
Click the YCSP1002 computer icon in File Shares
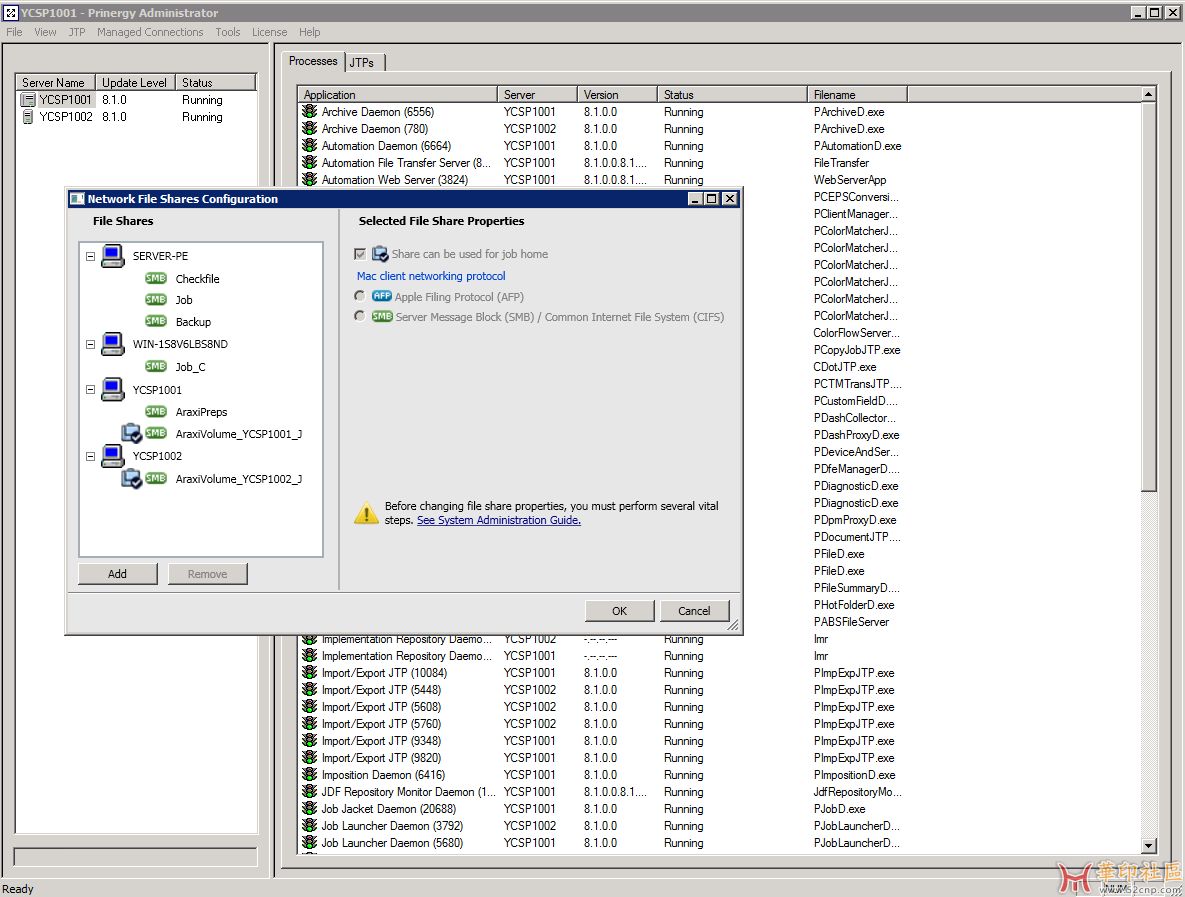[112, 456]
